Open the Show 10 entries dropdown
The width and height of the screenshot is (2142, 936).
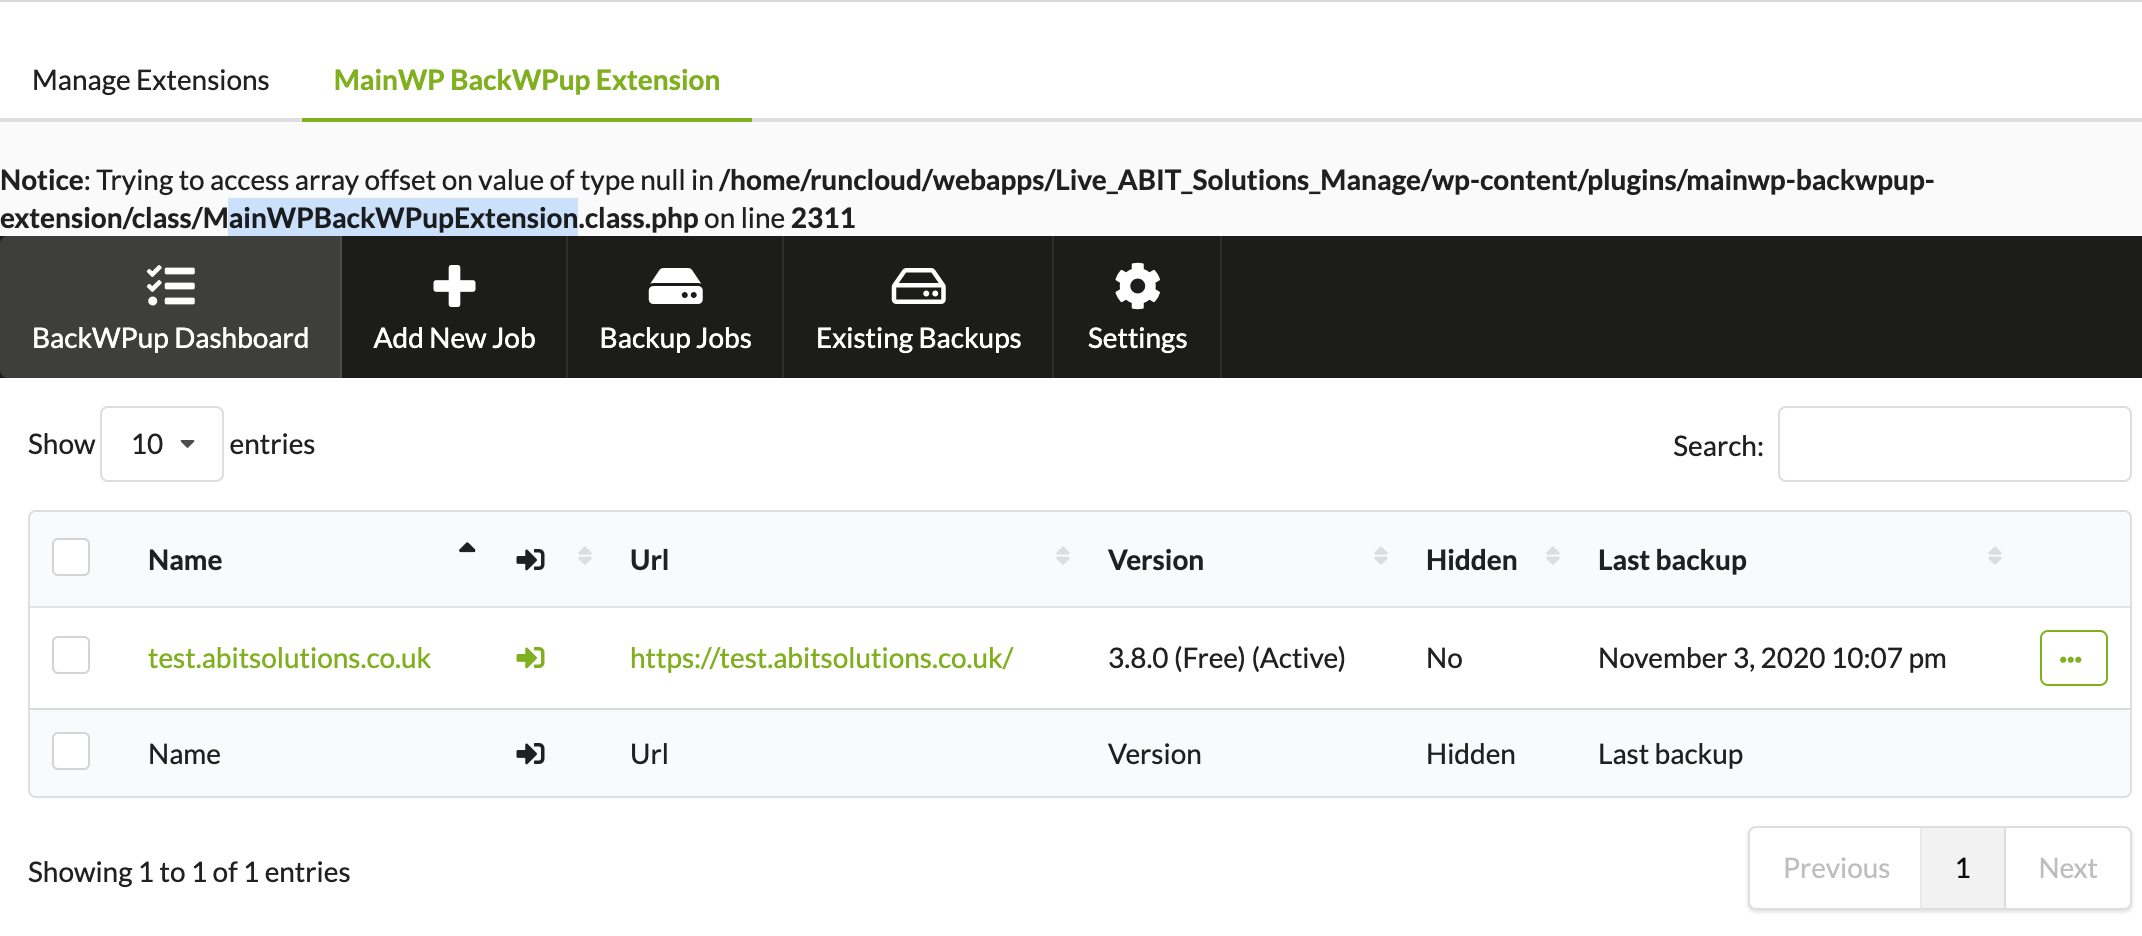coord(162,444)
